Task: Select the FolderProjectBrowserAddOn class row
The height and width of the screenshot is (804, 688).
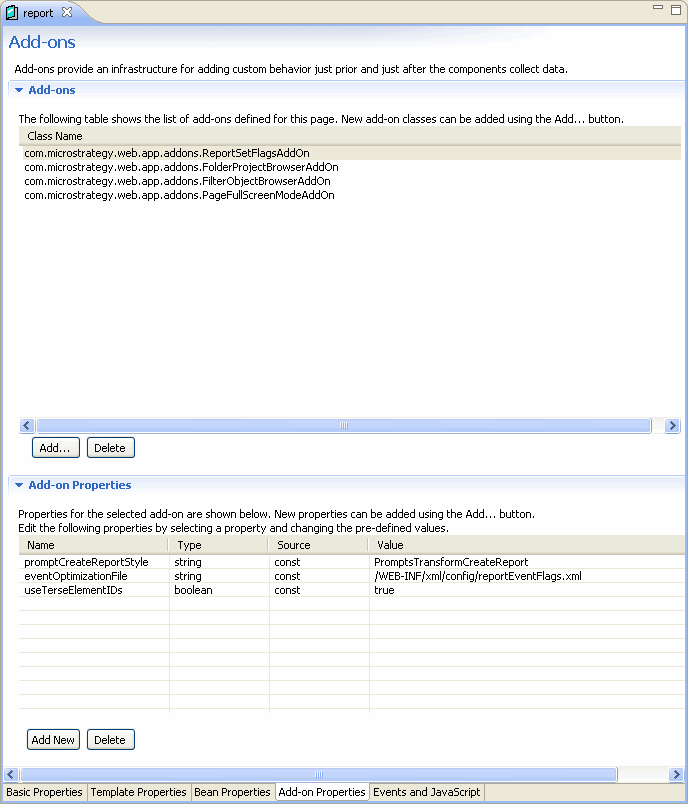Action: coord(352,167)
